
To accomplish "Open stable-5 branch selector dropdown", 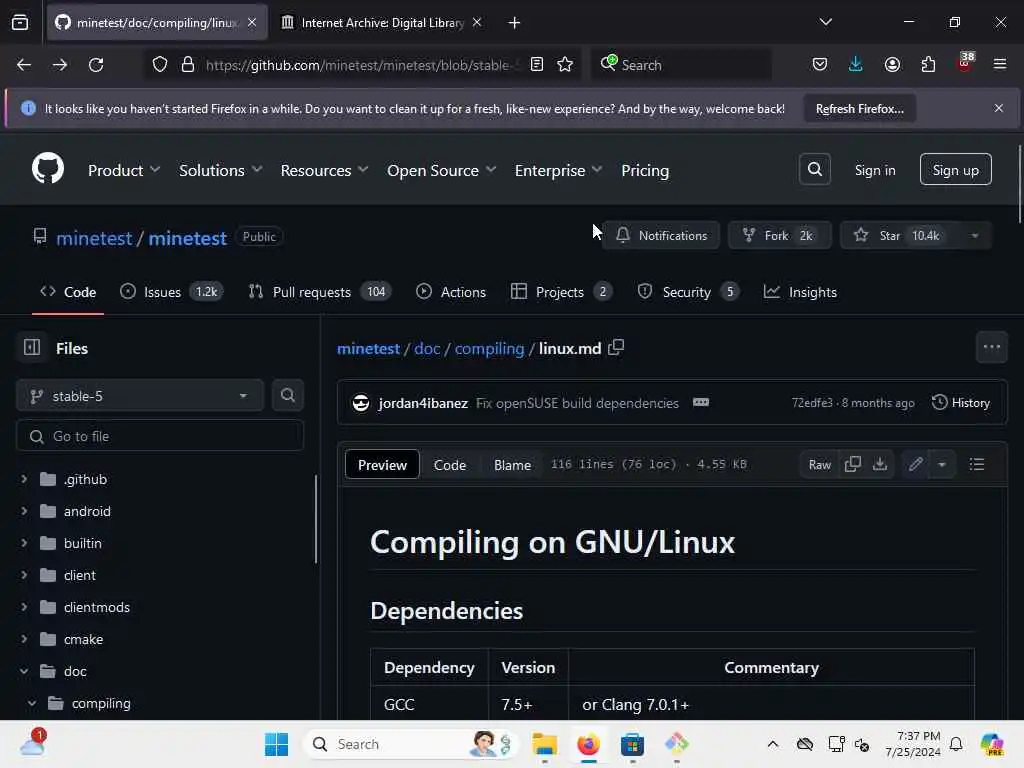I will [x=140, y=396].
